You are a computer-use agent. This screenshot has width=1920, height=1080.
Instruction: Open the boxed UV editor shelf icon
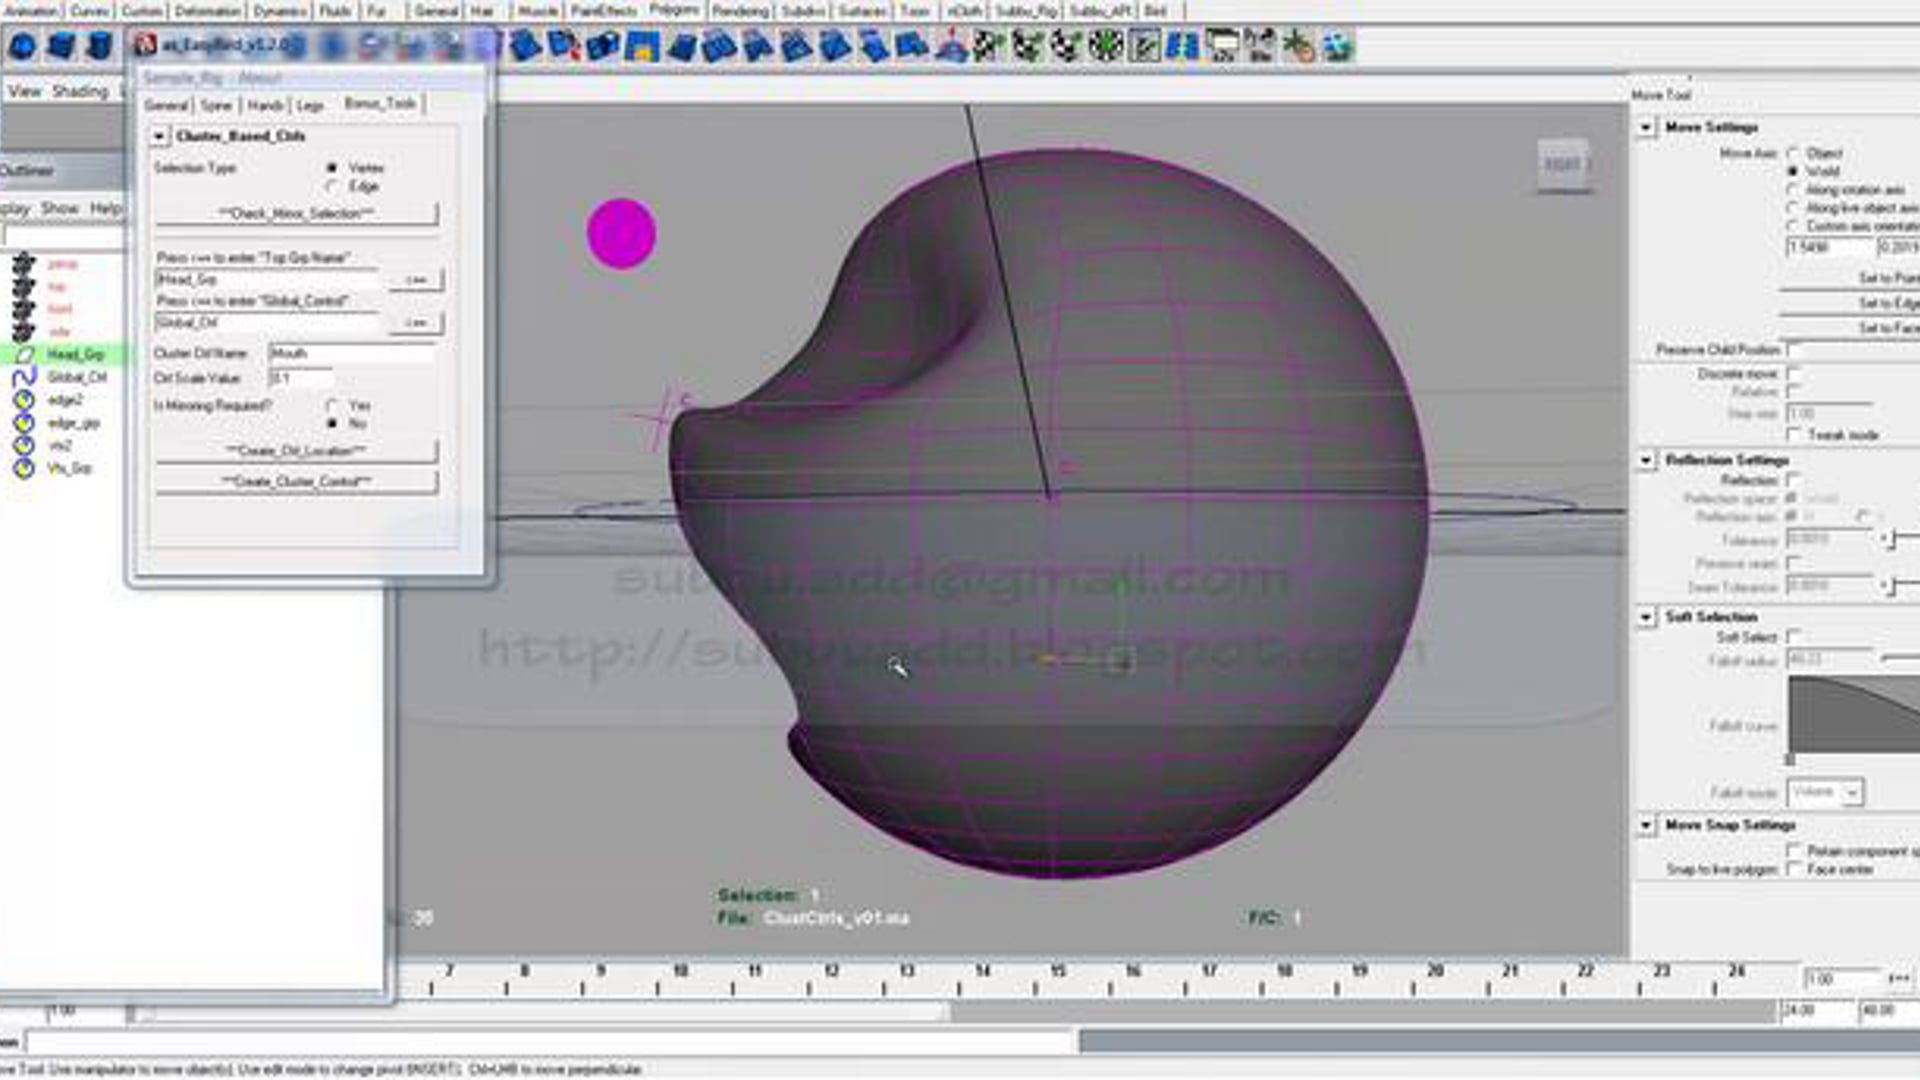(x=1144, y=46)
